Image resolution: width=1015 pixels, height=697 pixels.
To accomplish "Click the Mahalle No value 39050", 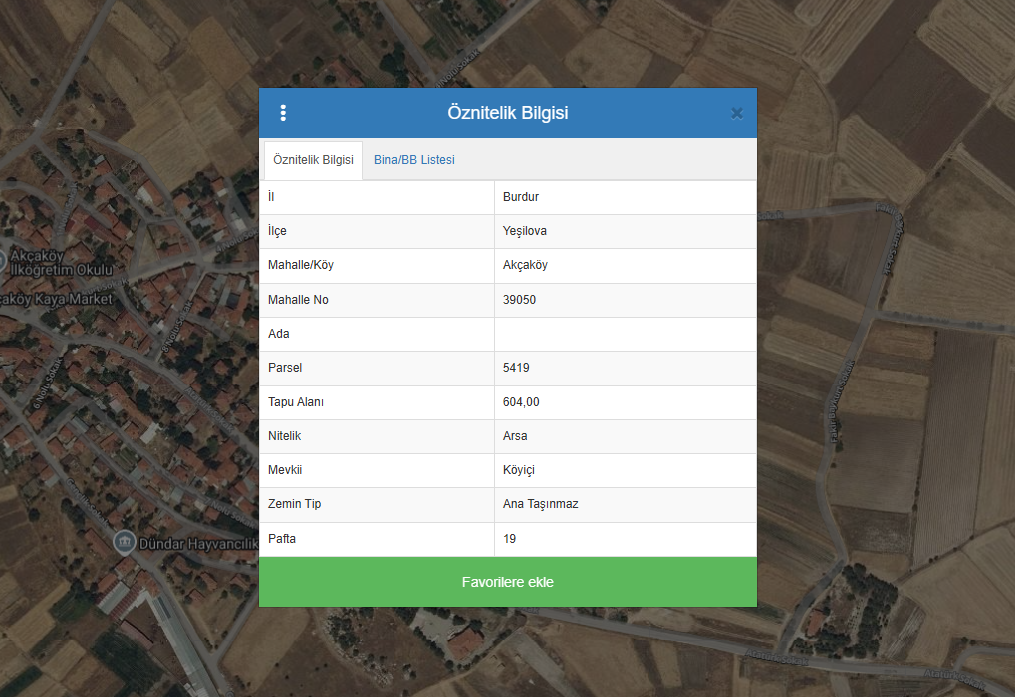I will (520, 300).
